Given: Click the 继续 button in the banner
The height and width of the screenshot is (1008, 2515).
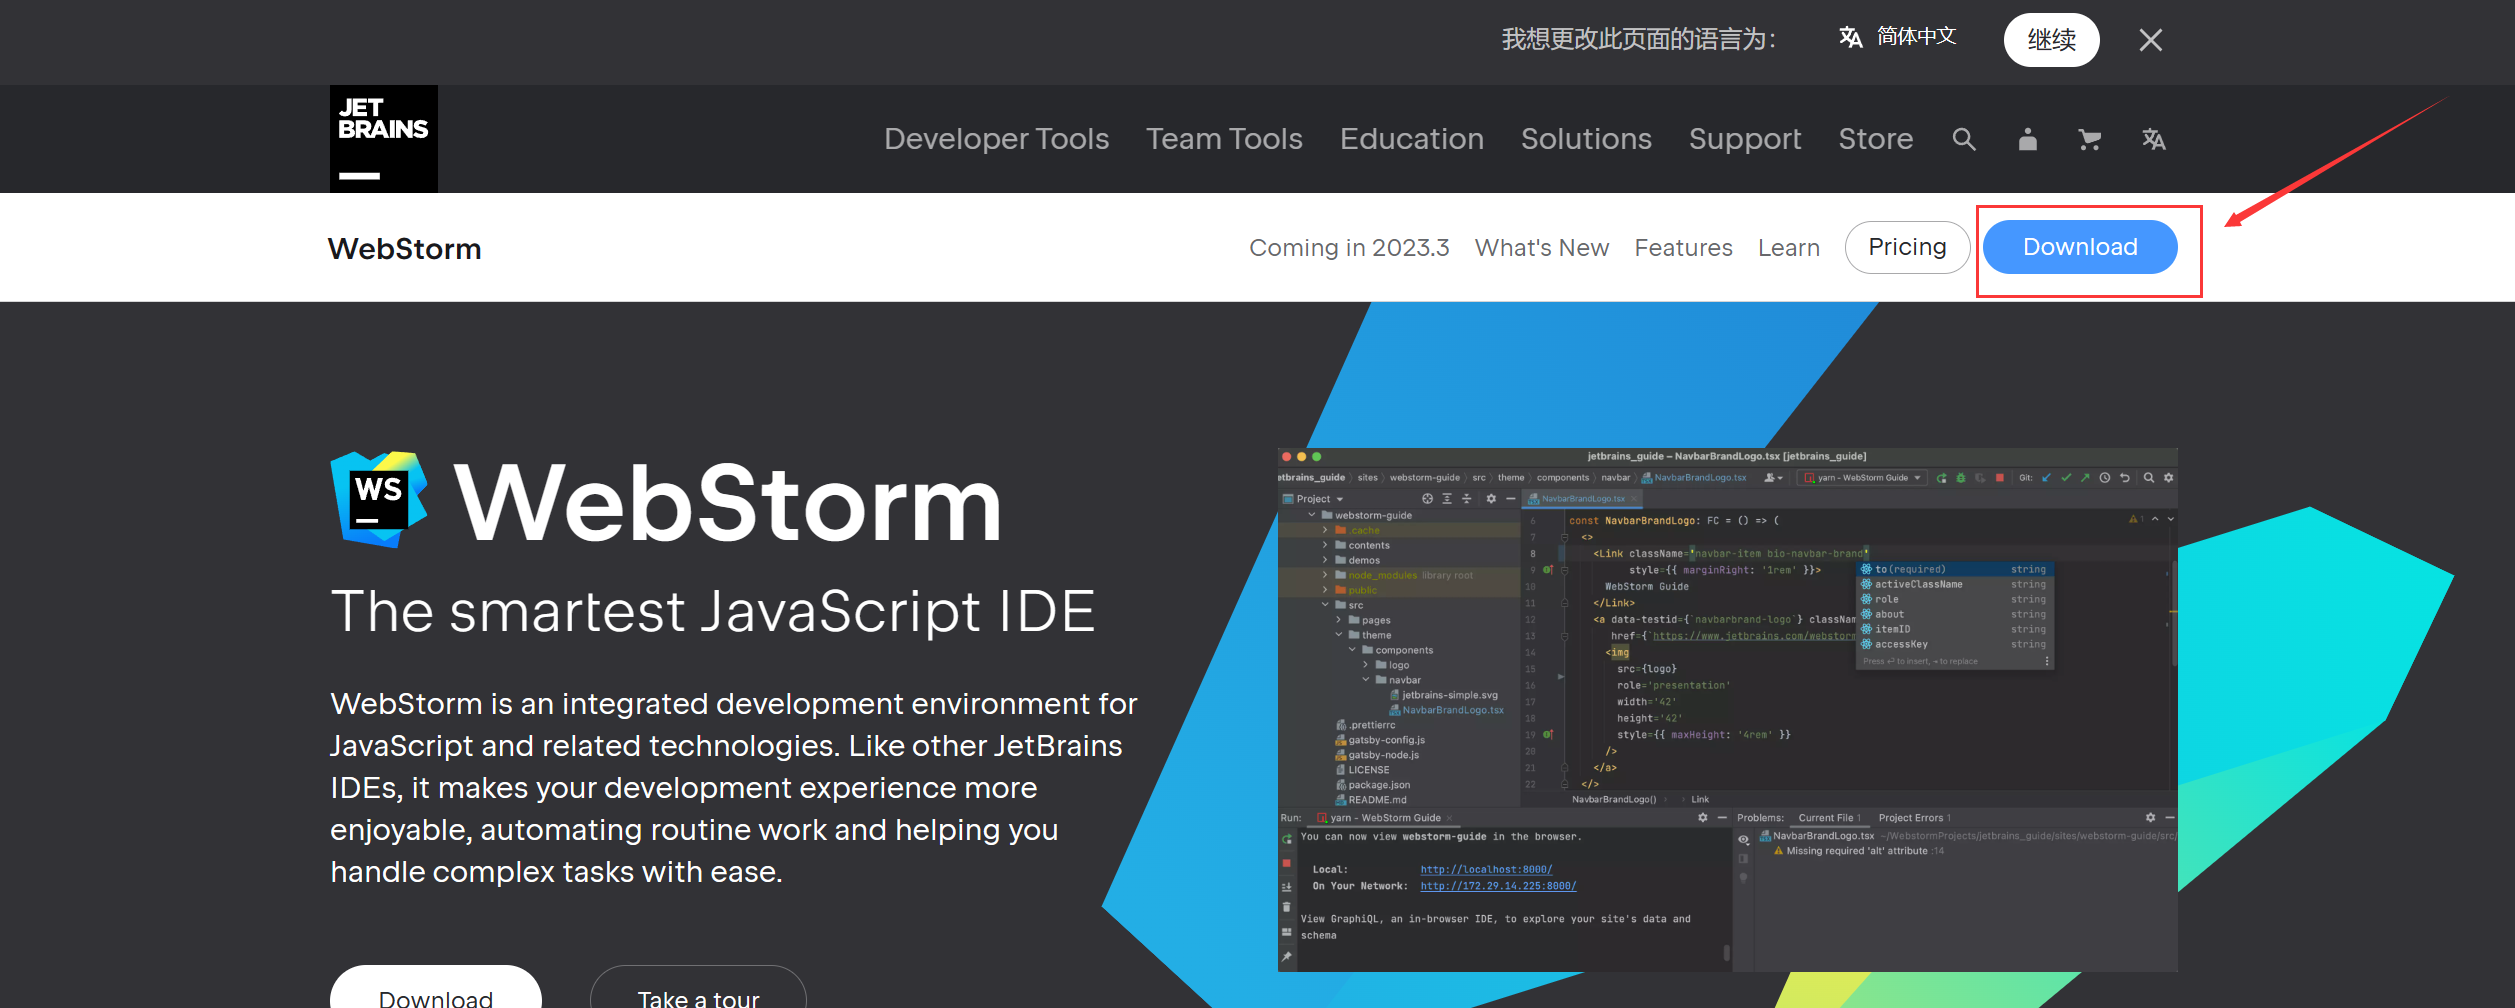Looking at the screenshot, I should (2052, 40).
